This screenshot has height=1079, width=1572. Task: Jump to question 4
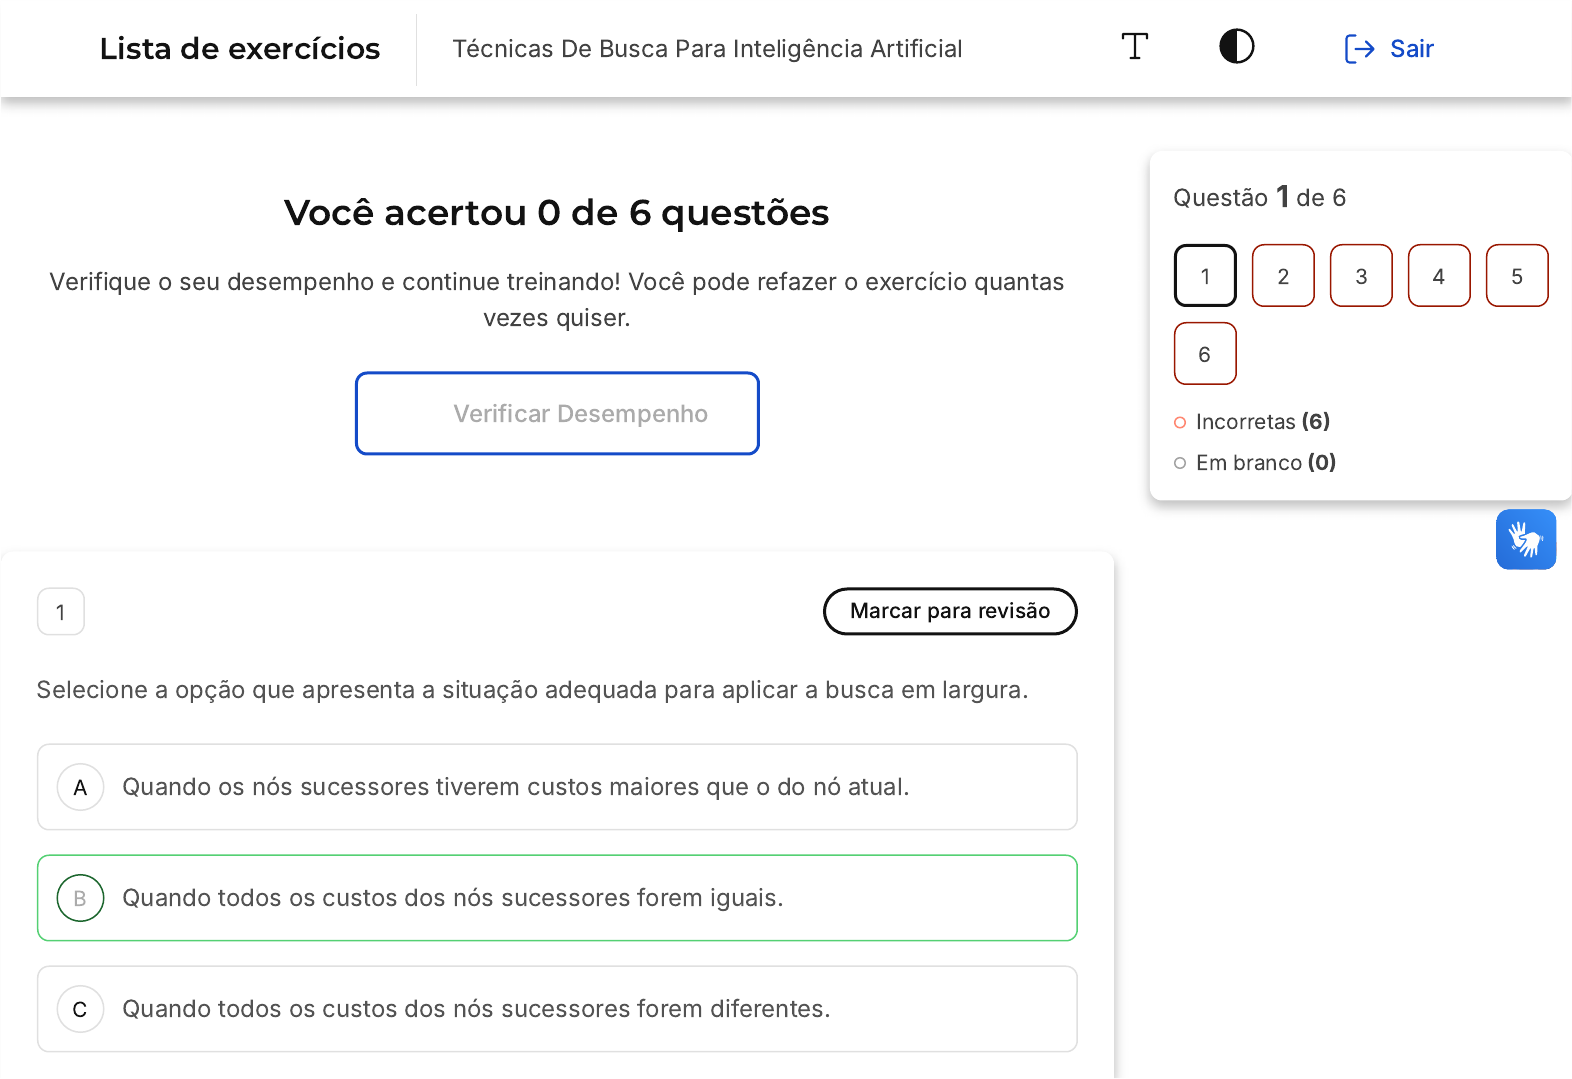coord(1439,276)
